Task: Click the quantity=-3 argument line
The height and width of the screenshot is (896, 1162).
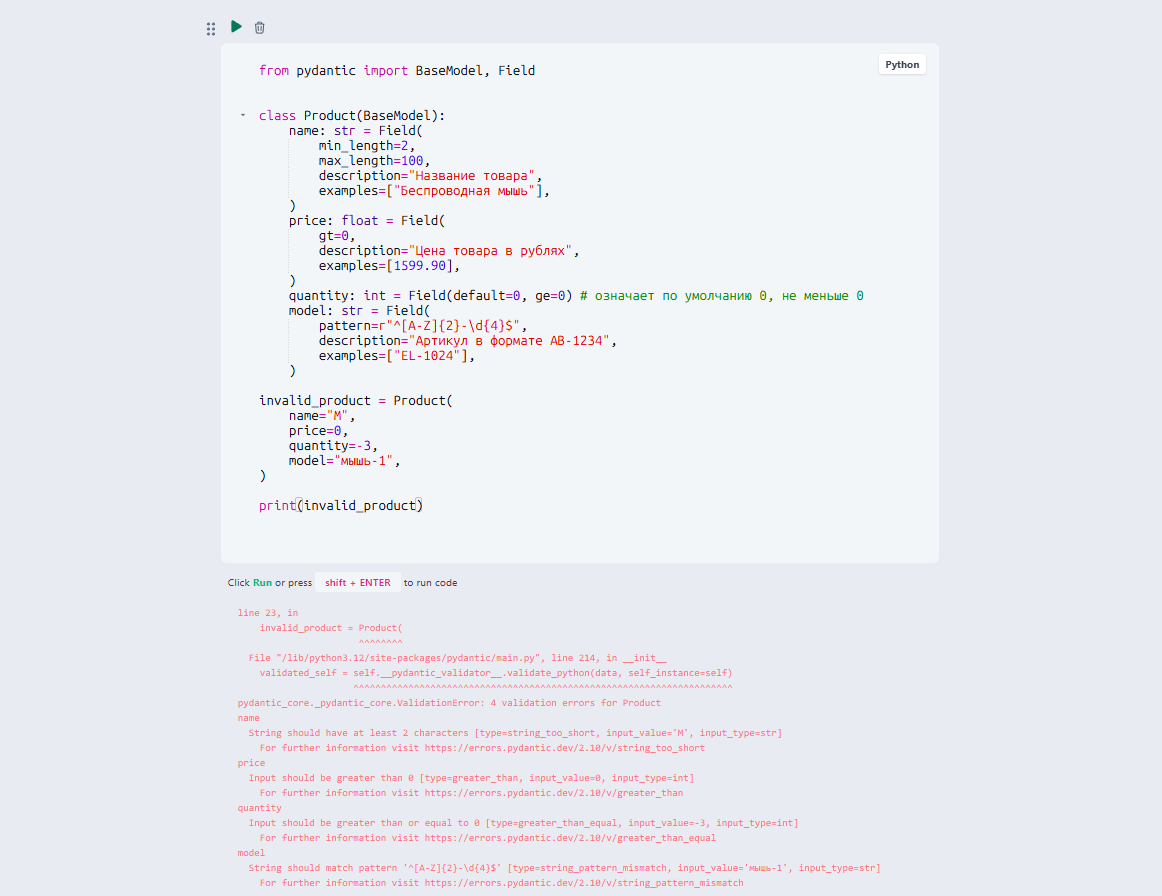Action: coord(333,445)
